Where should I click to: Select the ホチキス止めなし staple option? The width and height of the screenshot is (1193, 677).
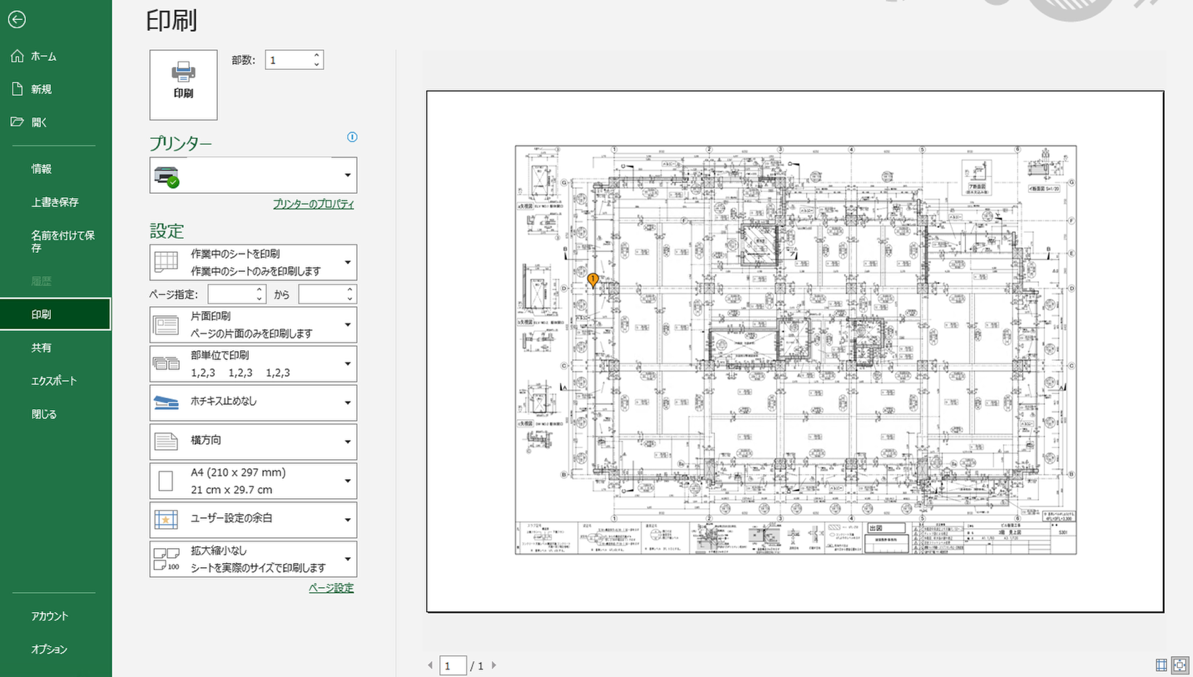tap(253, 402)
